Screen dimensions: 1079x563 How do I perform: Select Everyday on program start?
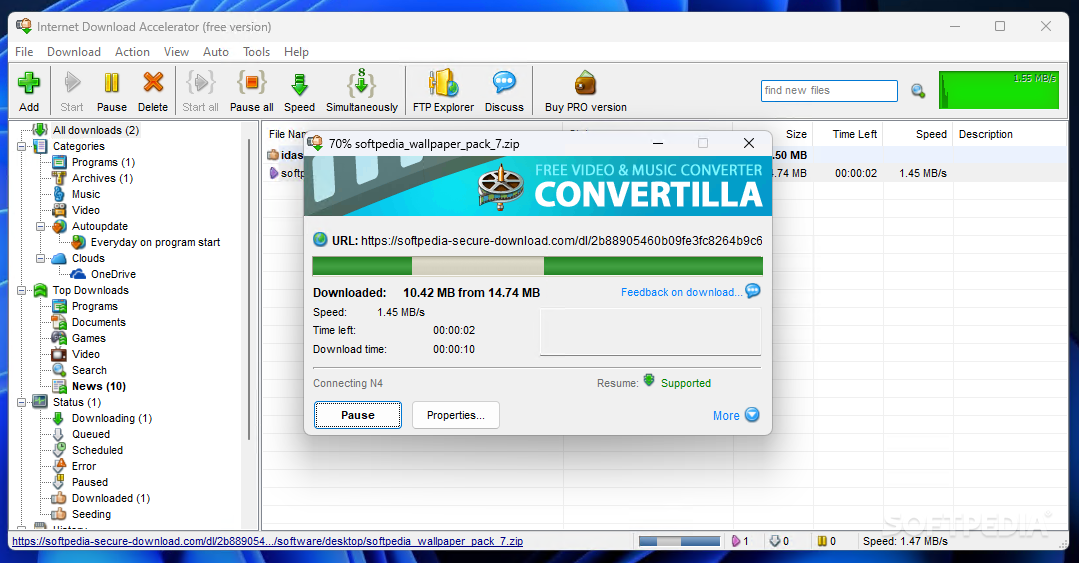[x=155, y=242]
